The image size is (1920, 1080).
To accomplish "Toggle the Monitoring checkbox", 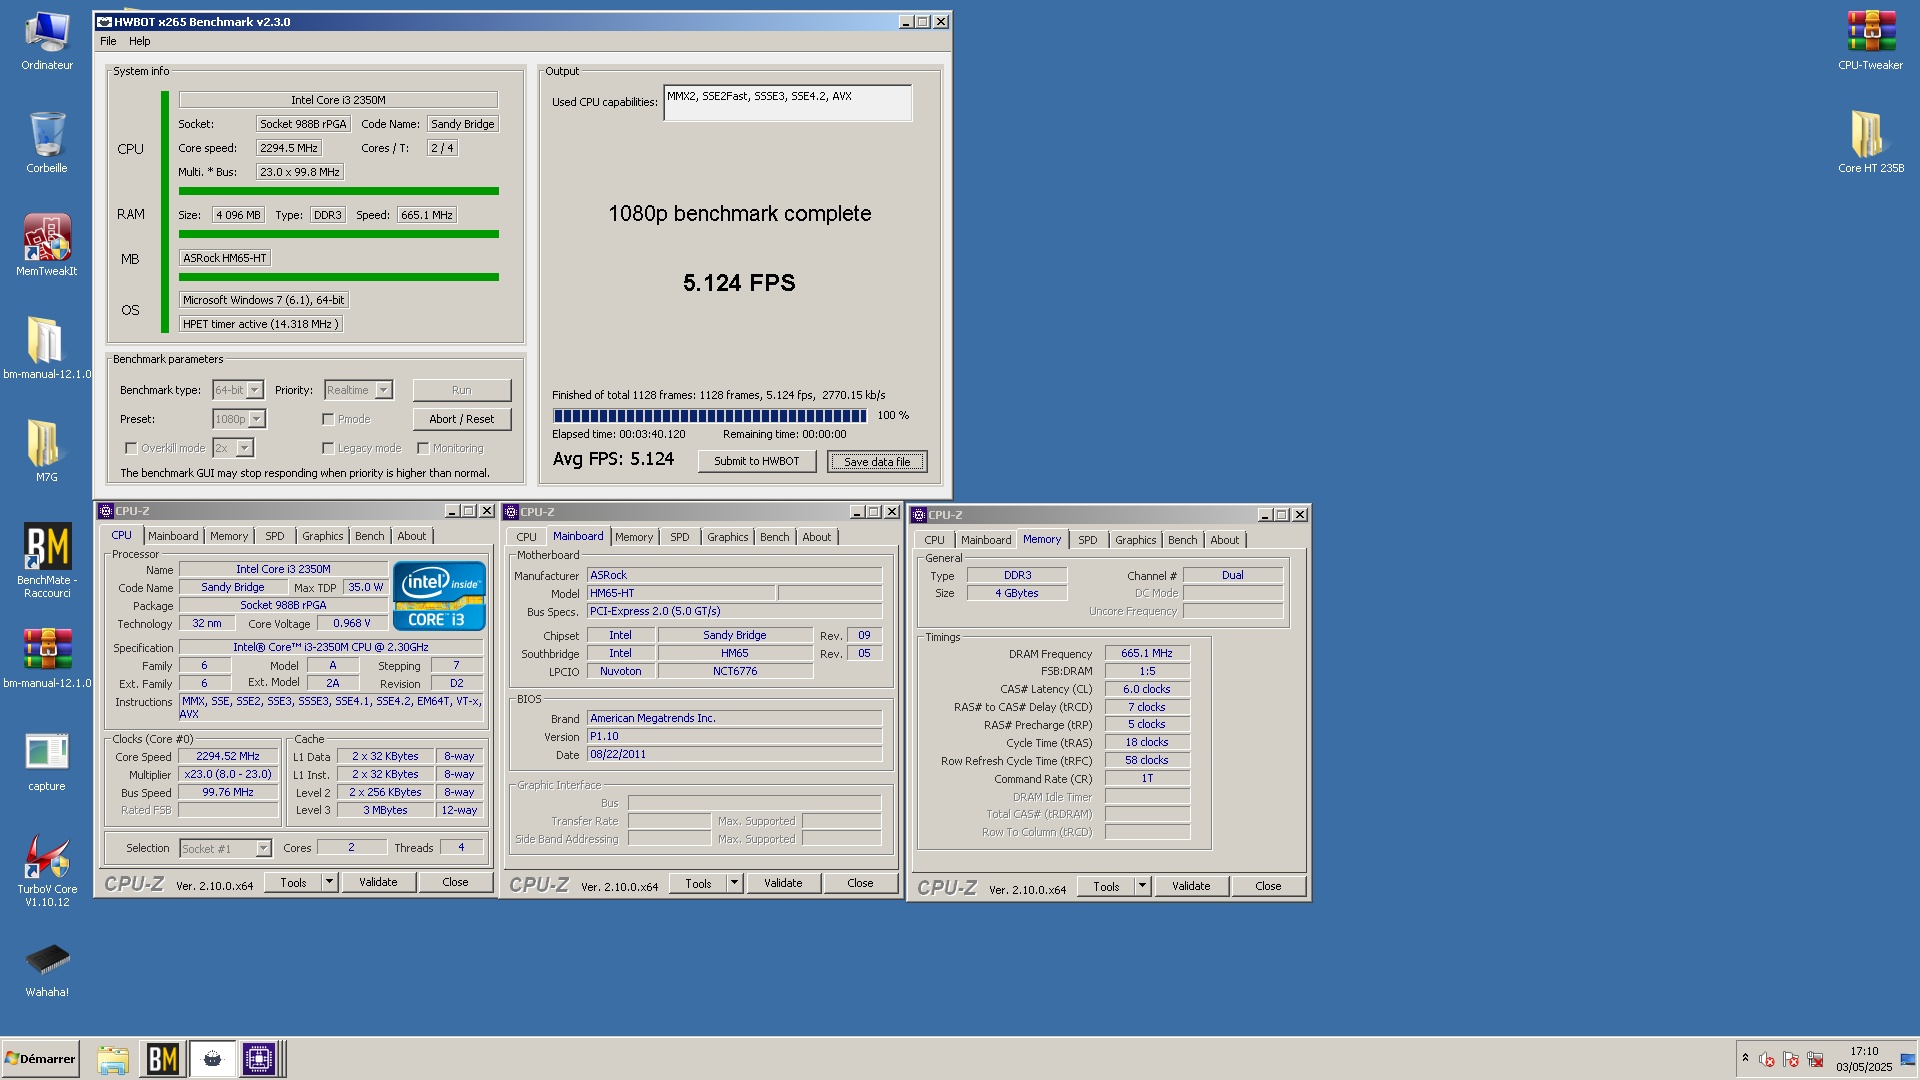I will (x=423, y=448).
